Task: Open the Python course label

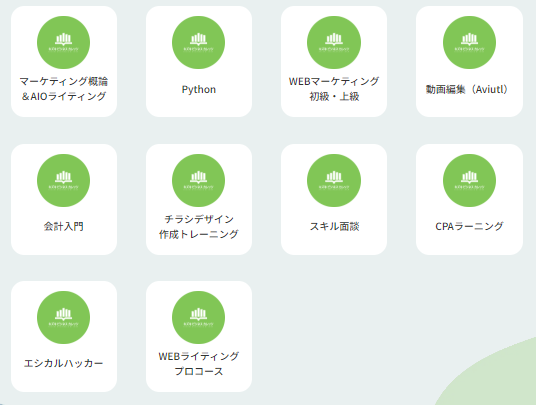Action: click(199, 90)
